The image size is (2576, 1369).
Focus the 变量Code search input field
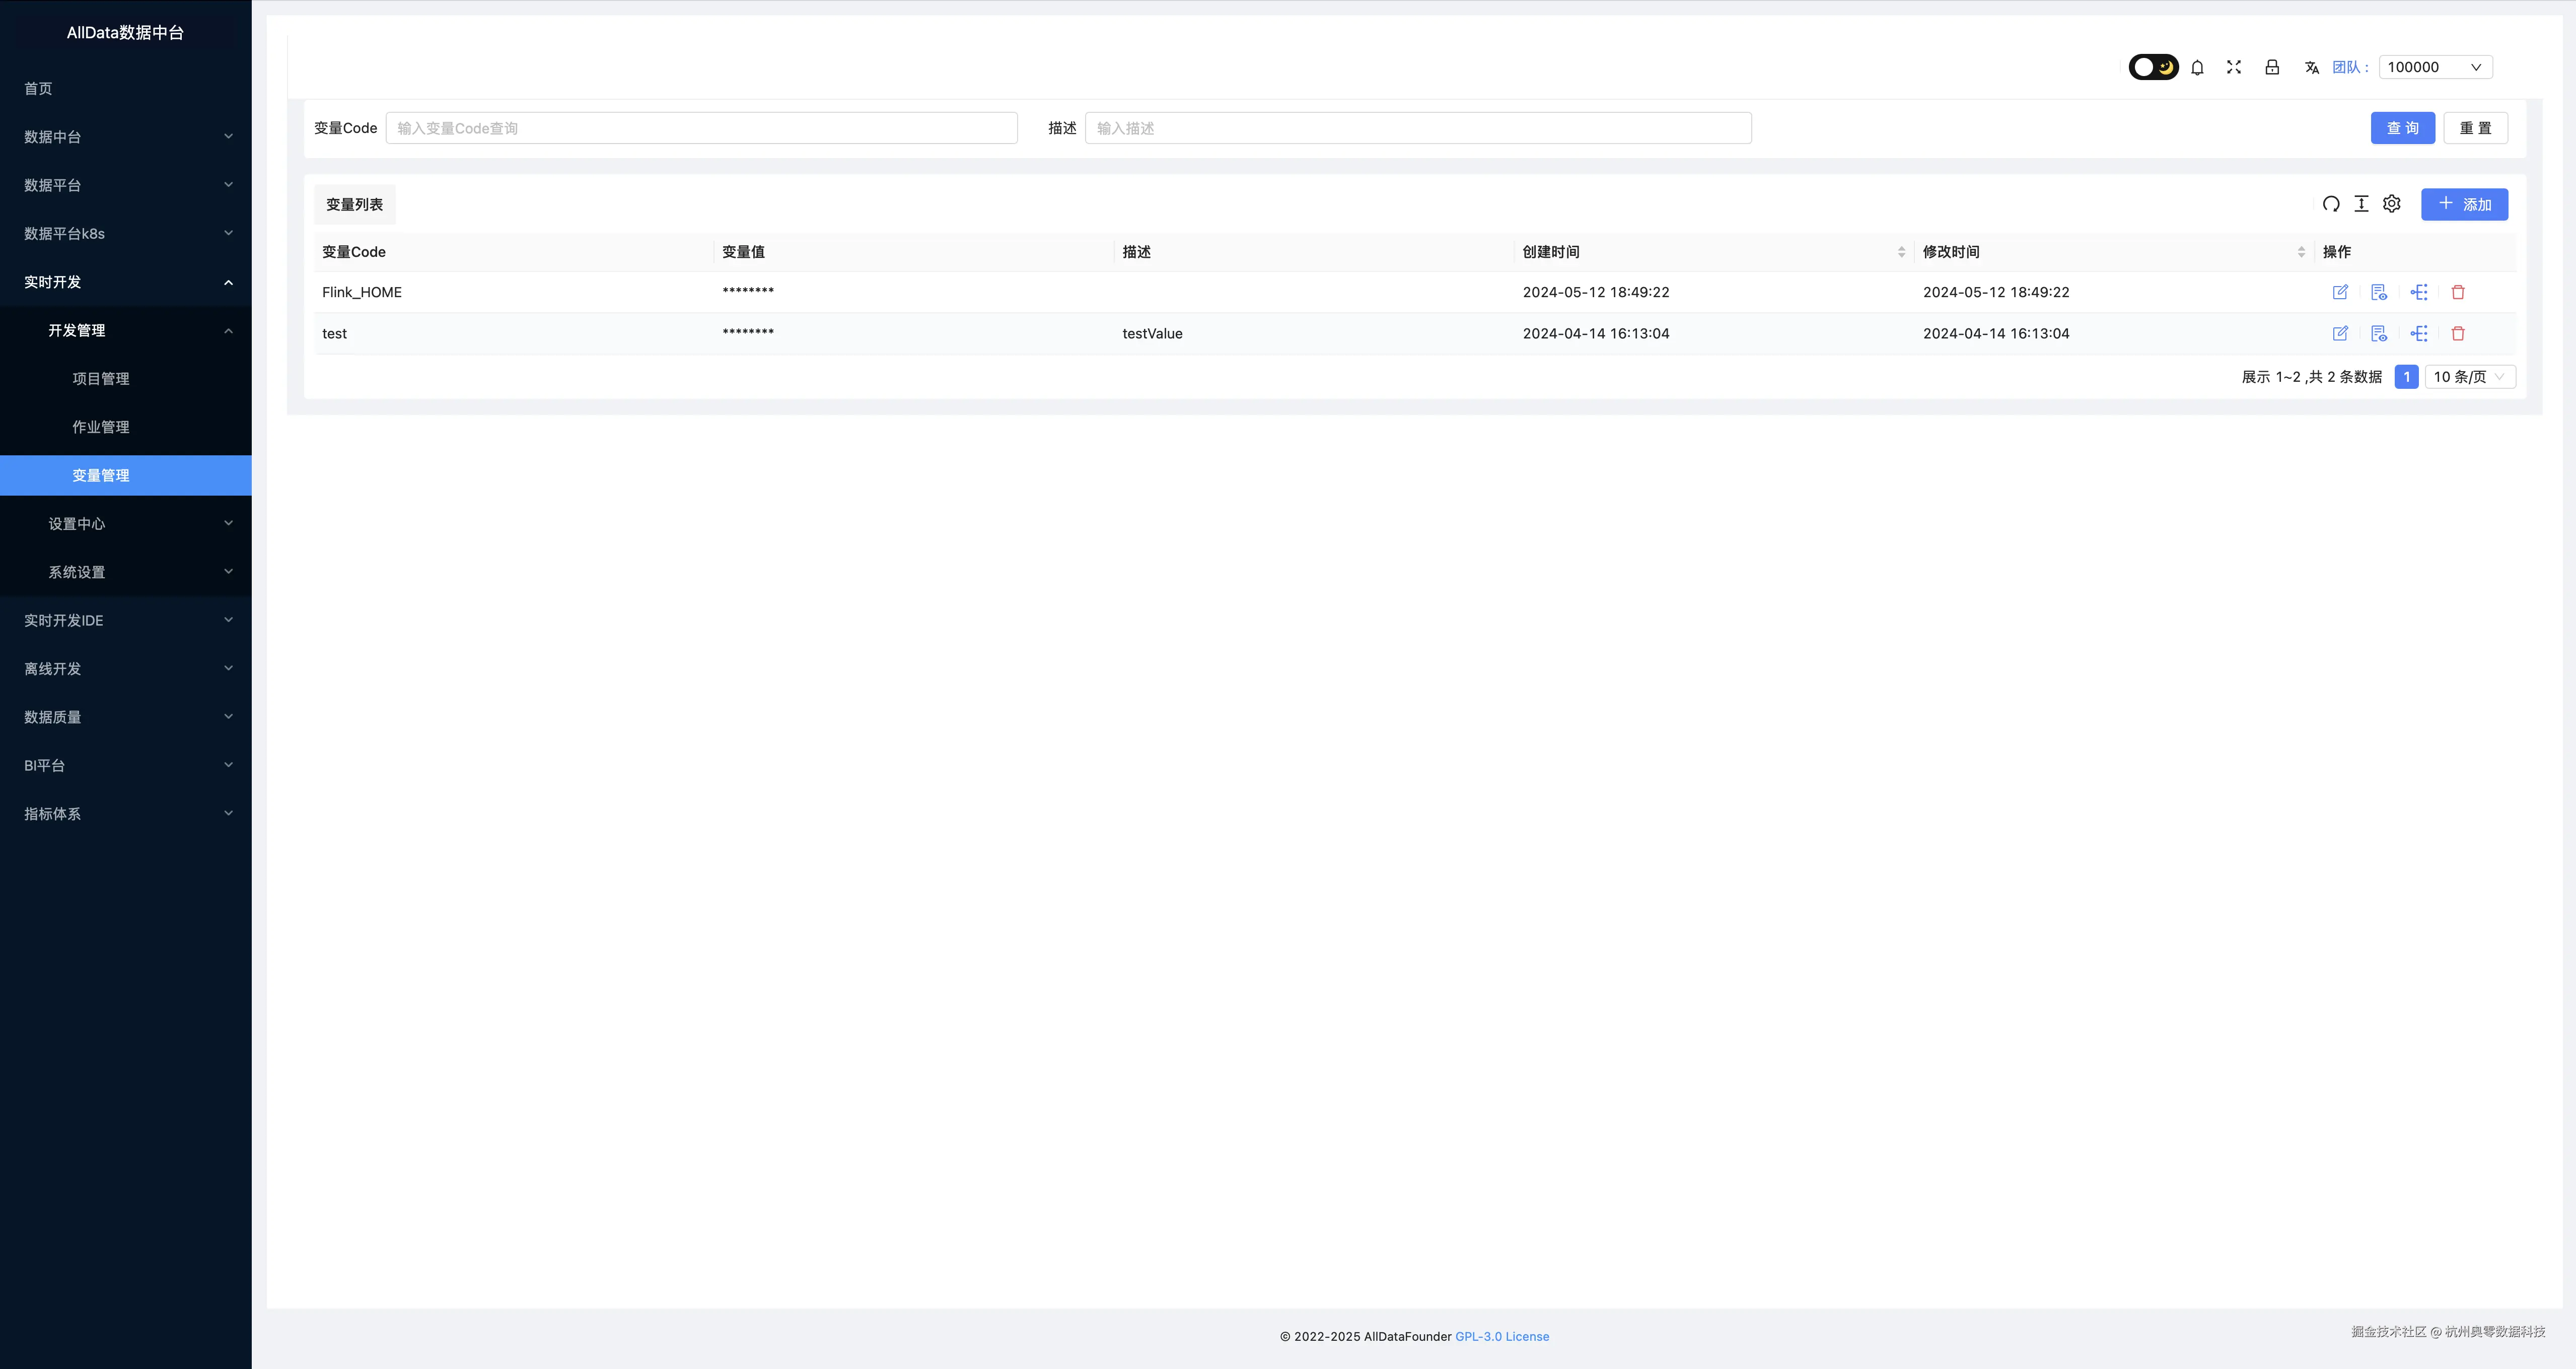701,128
